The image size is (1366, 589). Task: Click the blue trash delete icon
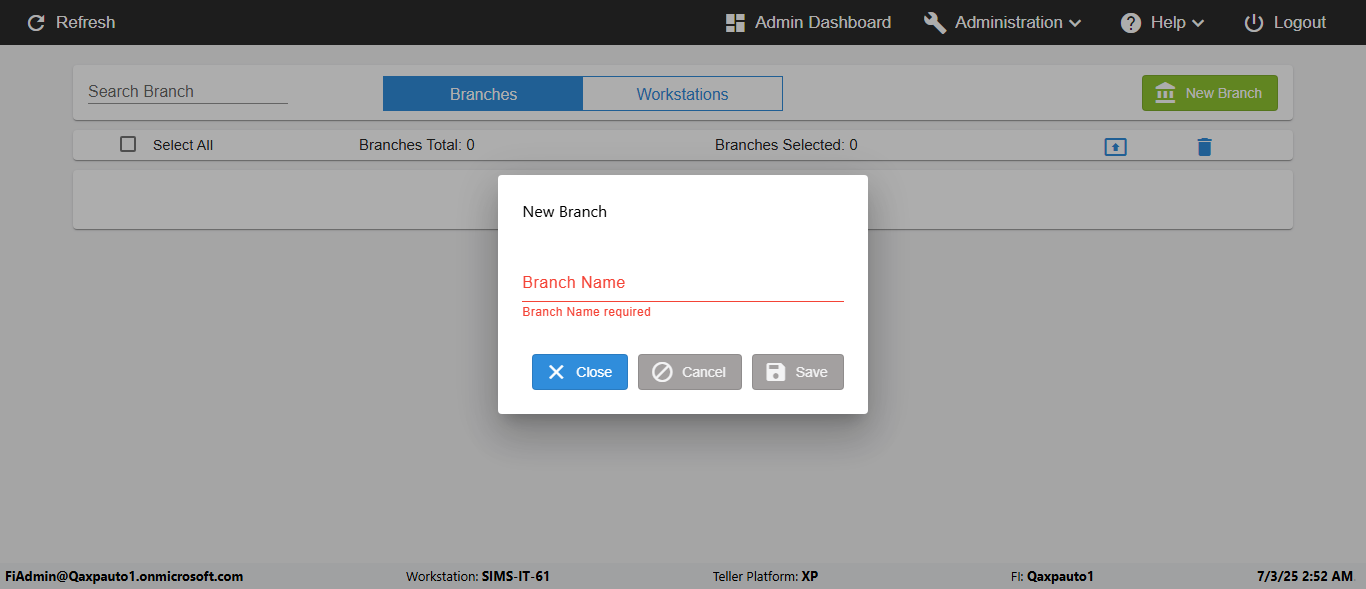tap(1204, 147)
